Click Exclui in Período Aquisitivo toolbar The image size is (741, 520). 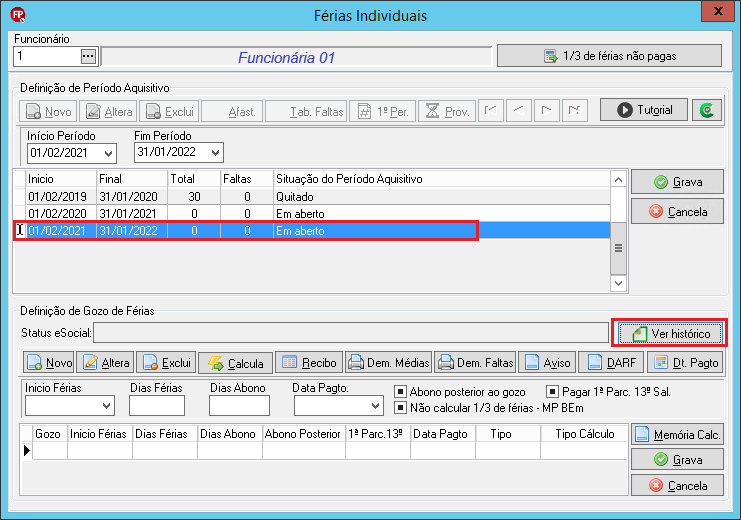pyautogui.click(x=170, y=111)
